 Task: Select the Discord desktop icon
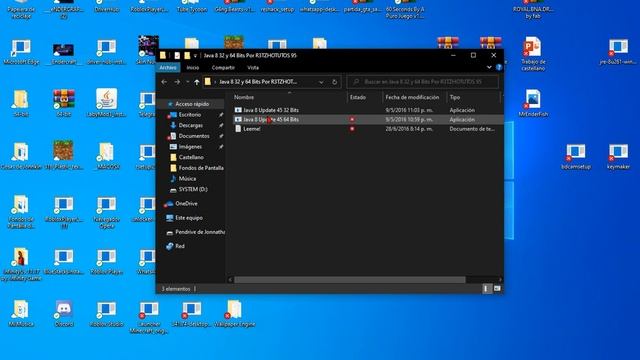point(64,313)
